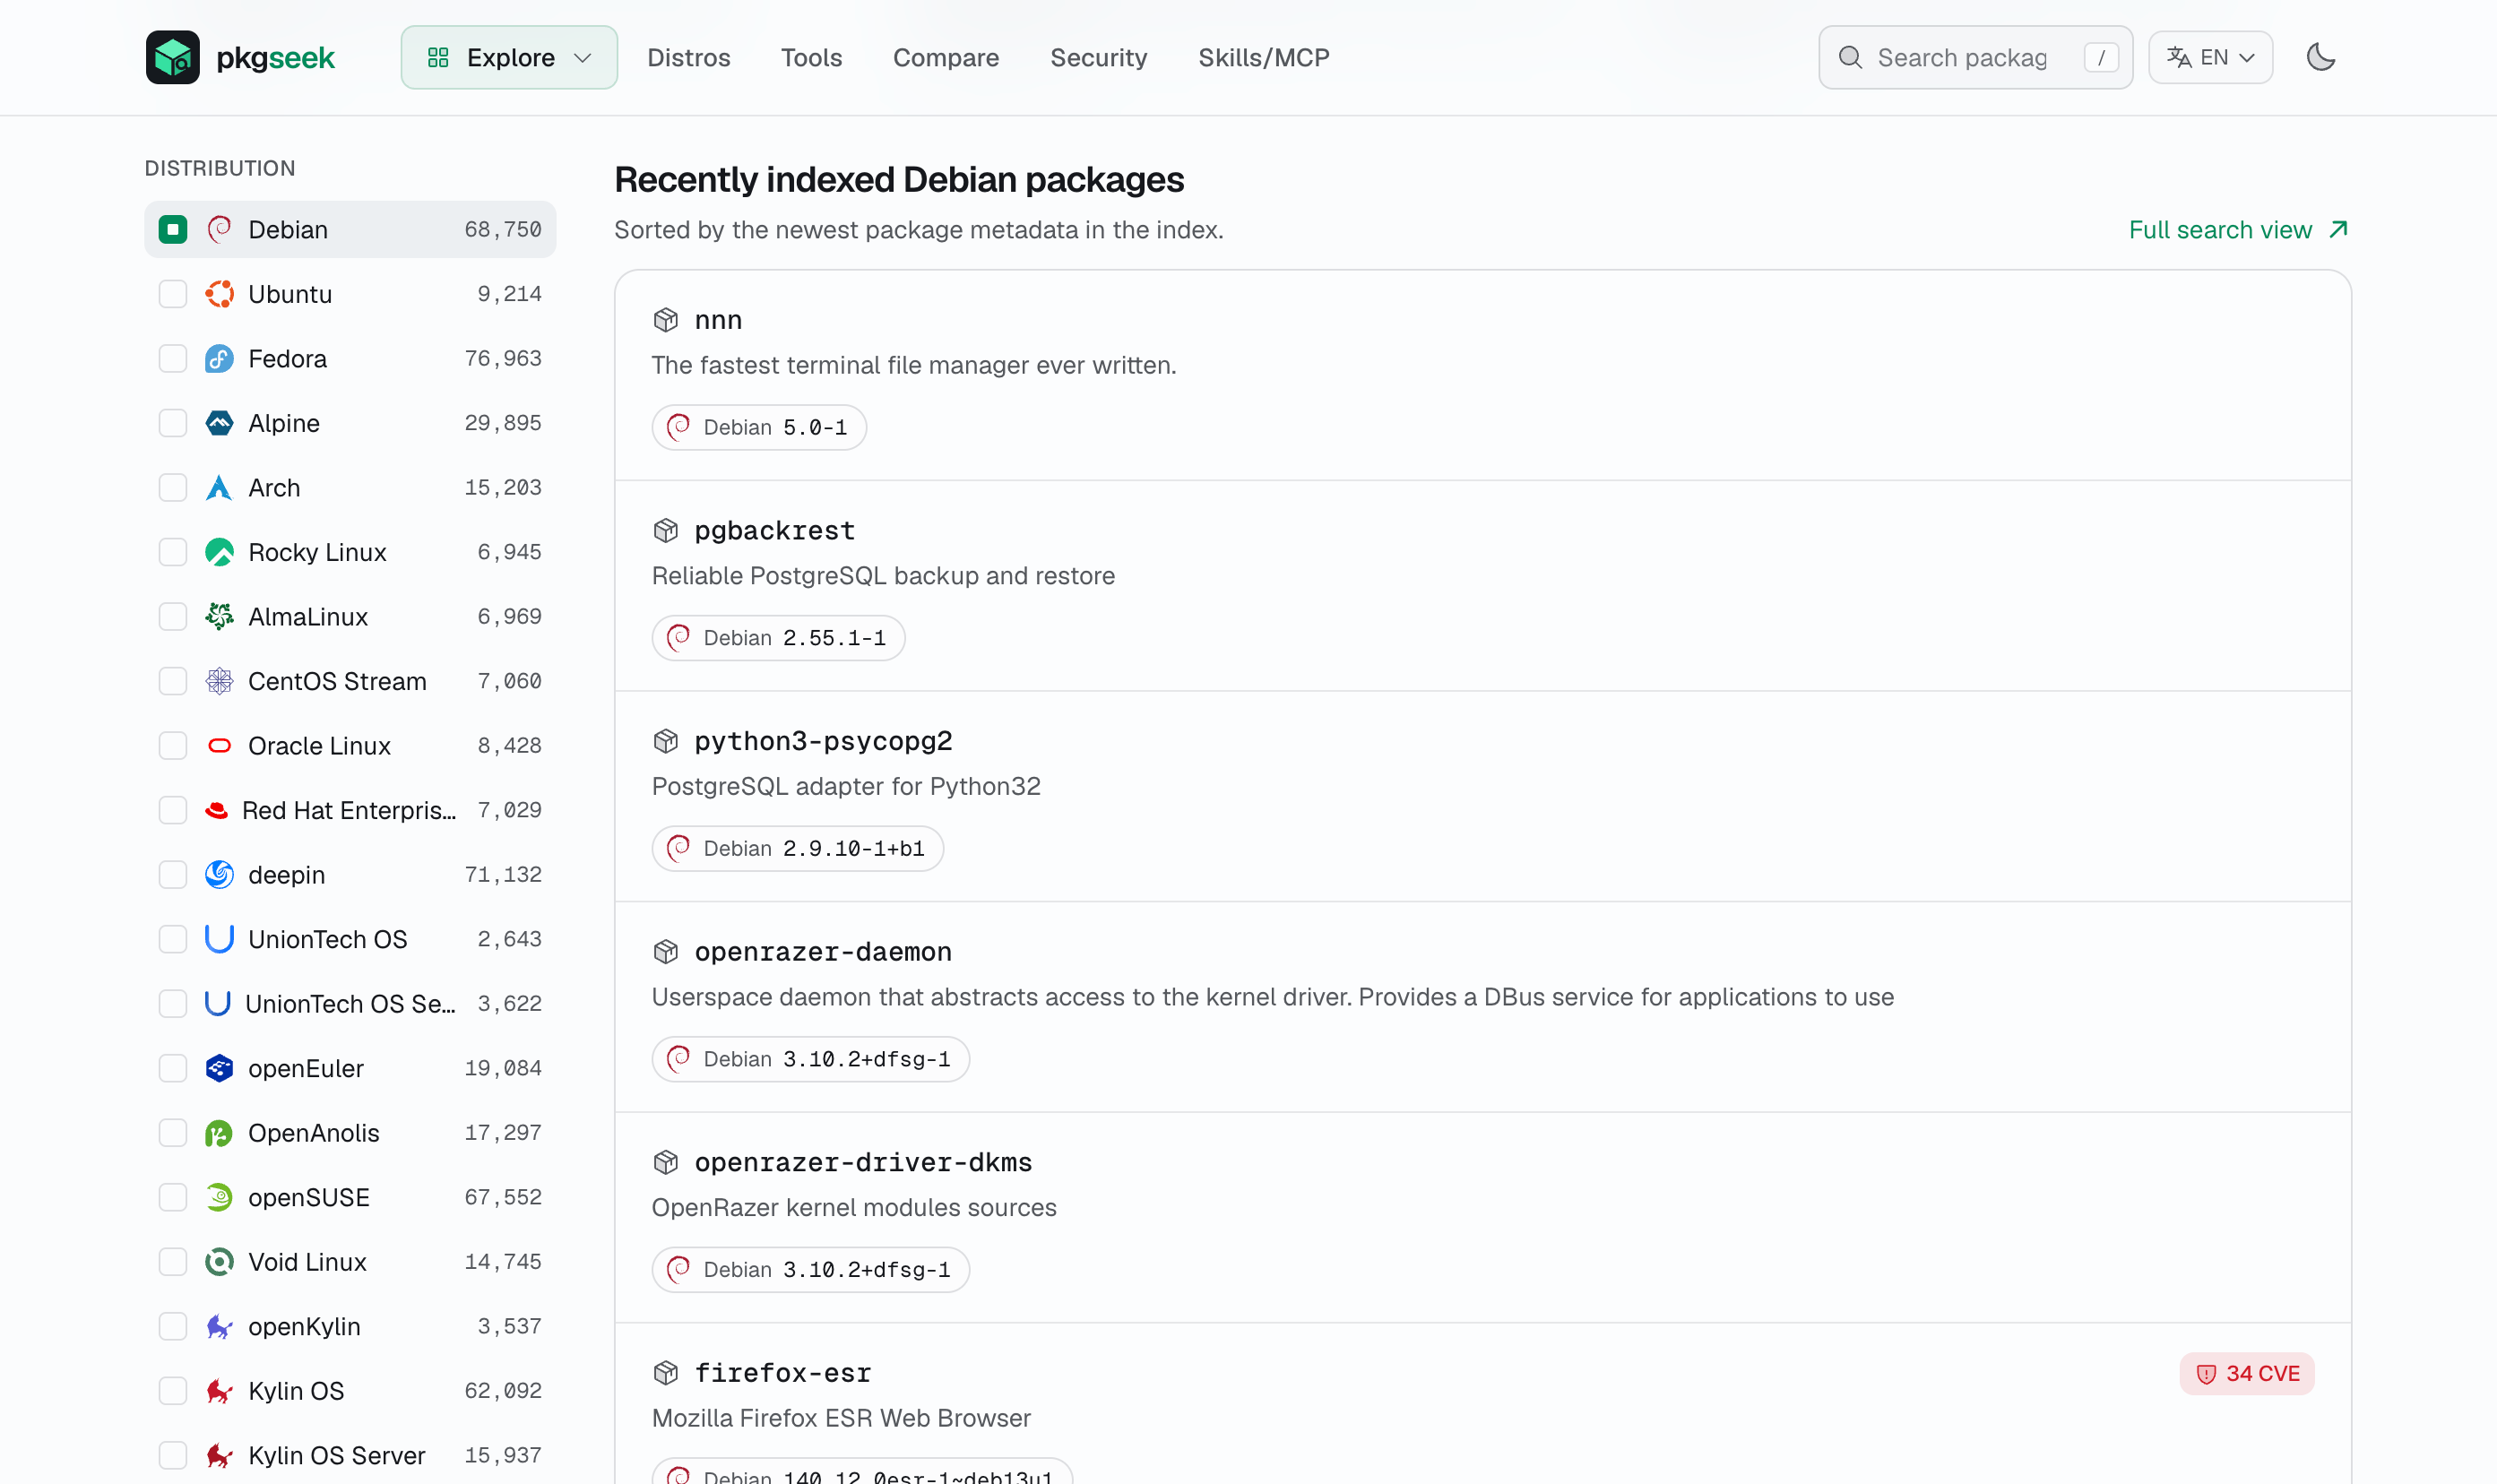The width and height of the screenshot is (2497, 1484).
Task: Click the pkgseek cube logo icon
Action: (172, 57)
